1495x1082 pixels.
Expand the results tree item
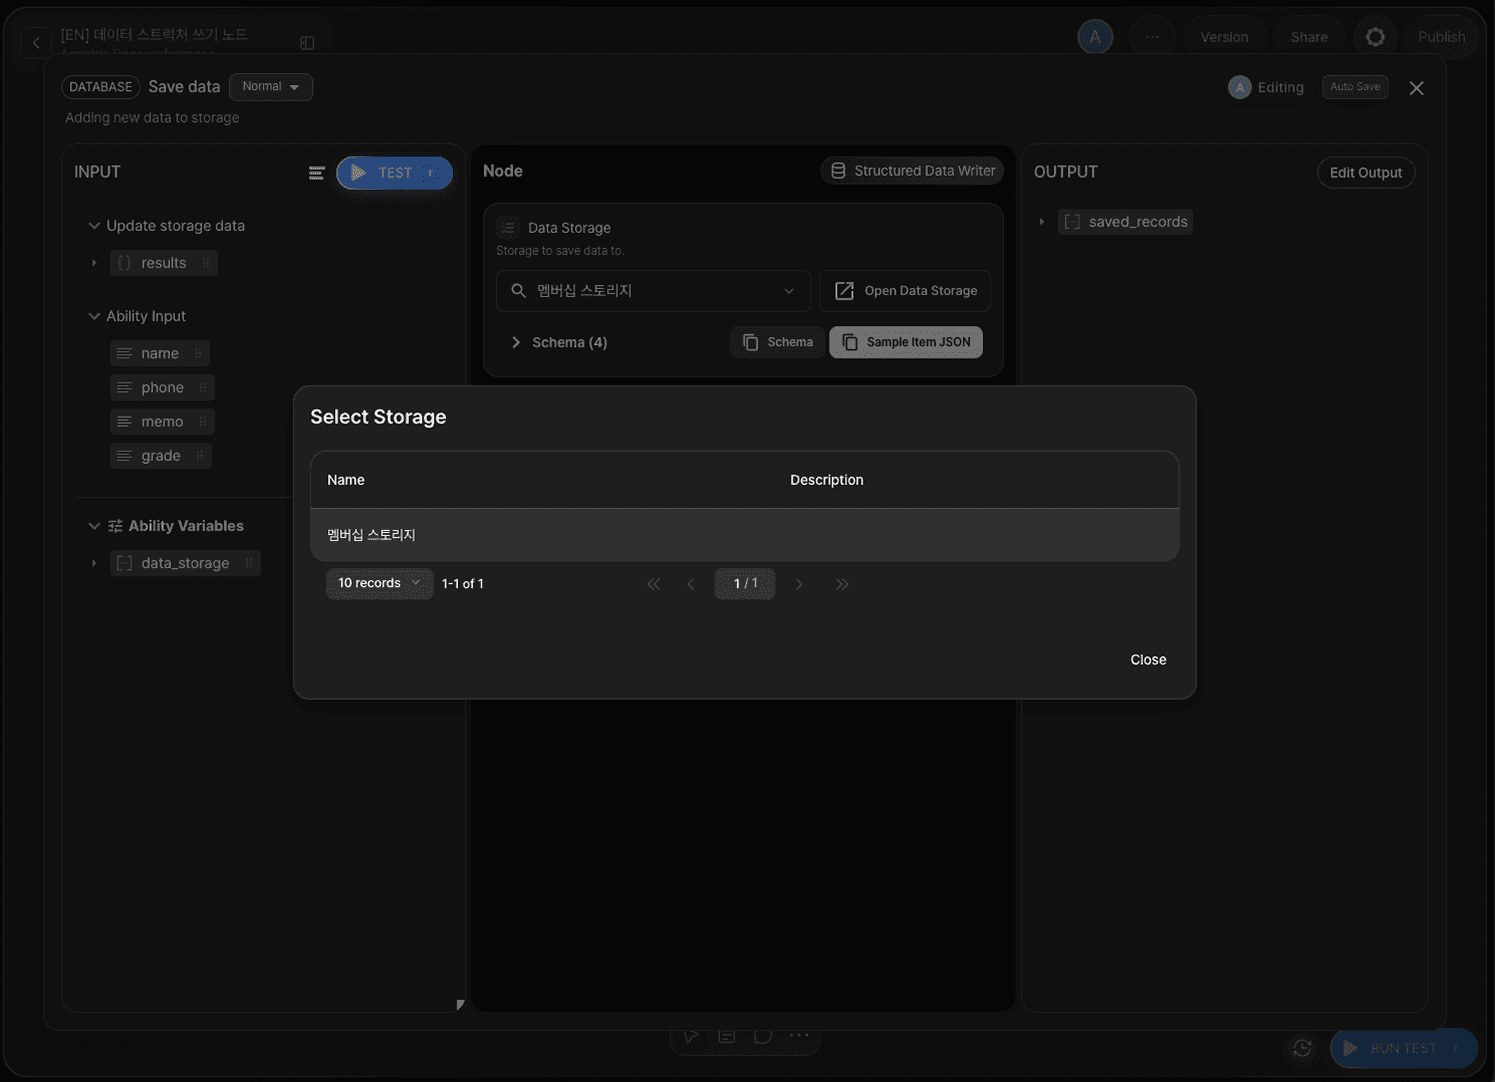click(x=94, y=263)
